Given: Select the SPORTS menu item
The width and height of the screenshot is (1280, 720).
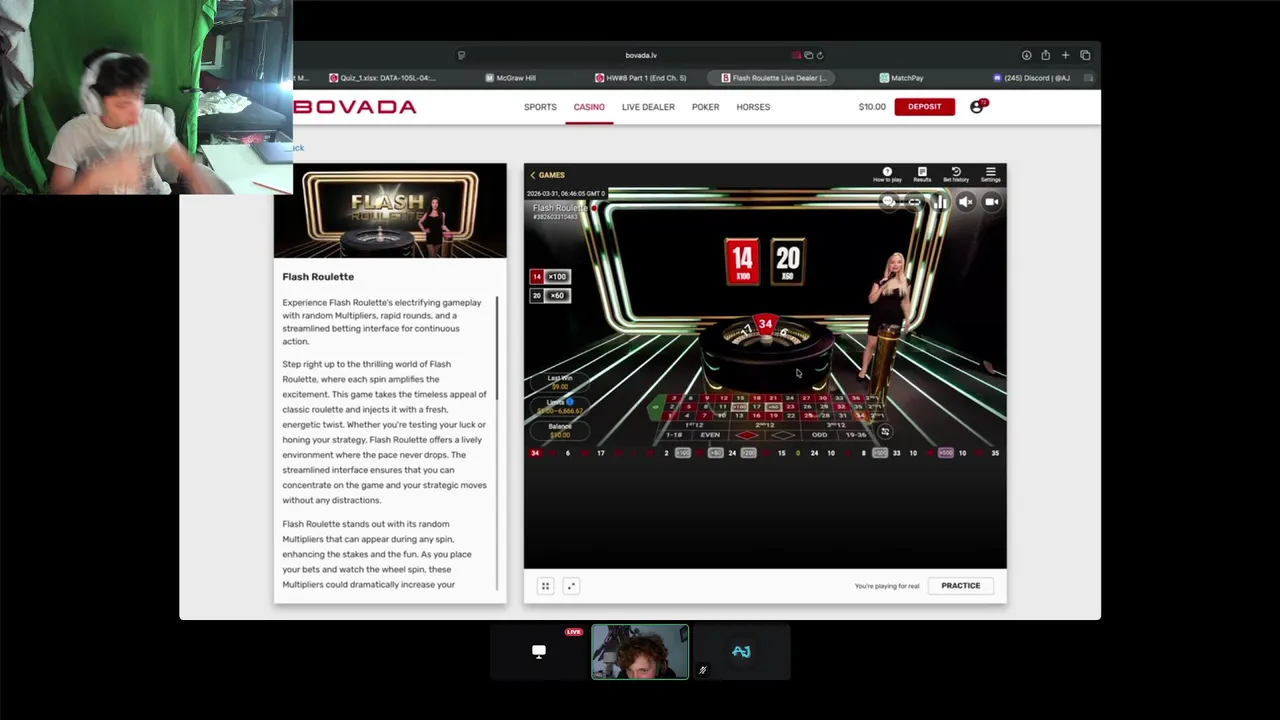Looking at the screenshot, I should (540, 107).
